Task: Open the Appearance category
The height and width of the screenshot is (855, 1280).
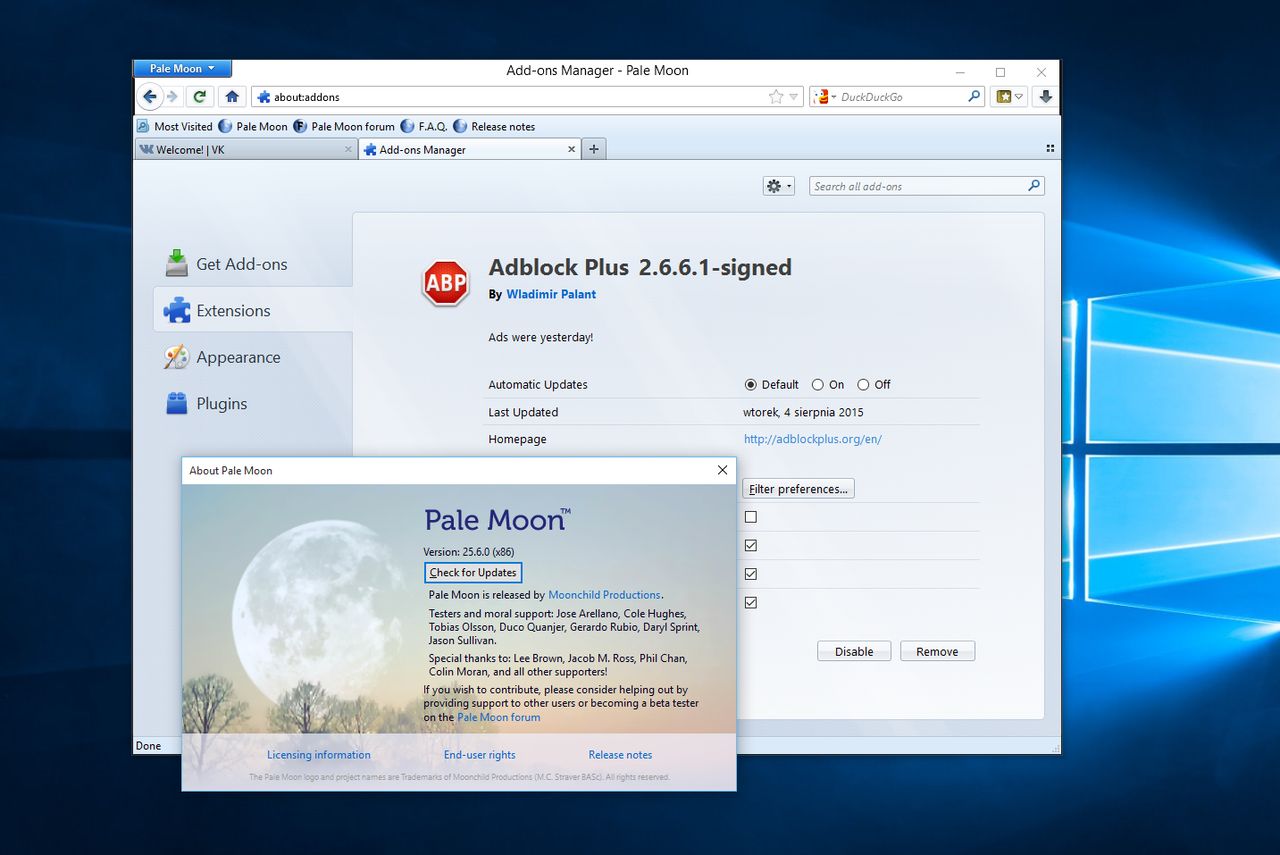Action: (253, 357)
